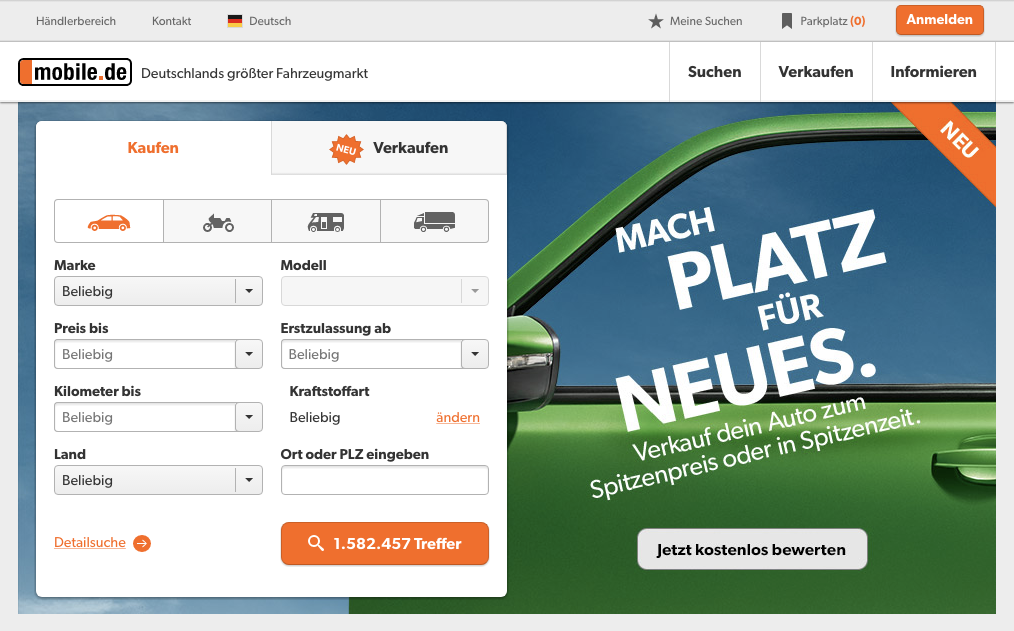Select the motorcycle vehicle type icon
This screenshot has width=1014, height=631.
pos(218,222)
